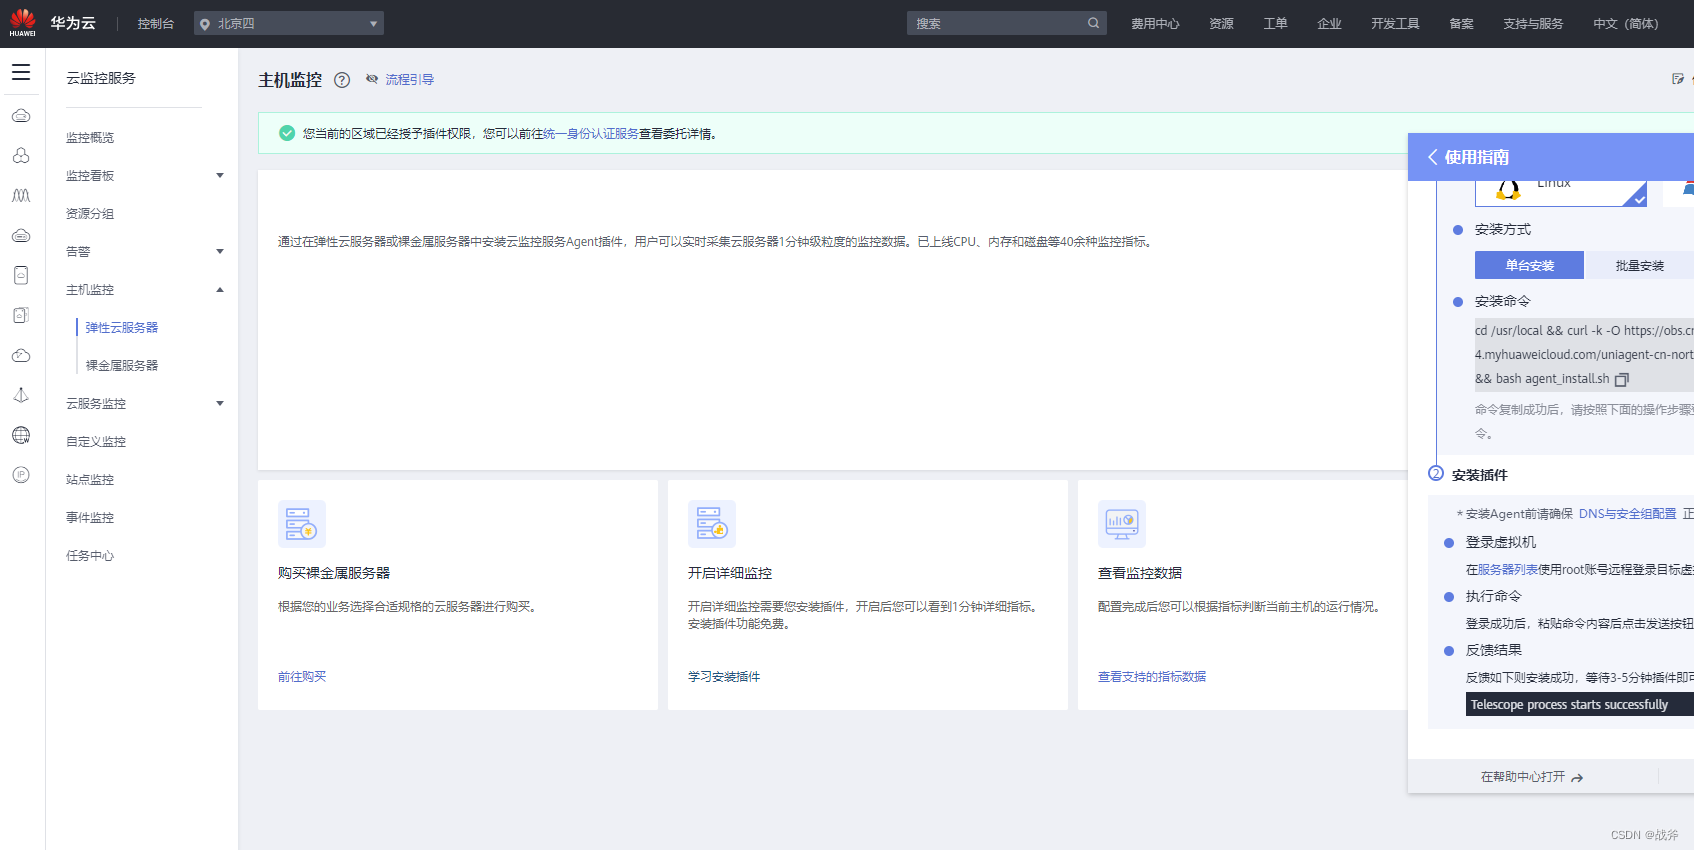Expand the 云服务监控 menu arrow
The height and width of the screenshot is (850, 1694).
tap(220, 404)
